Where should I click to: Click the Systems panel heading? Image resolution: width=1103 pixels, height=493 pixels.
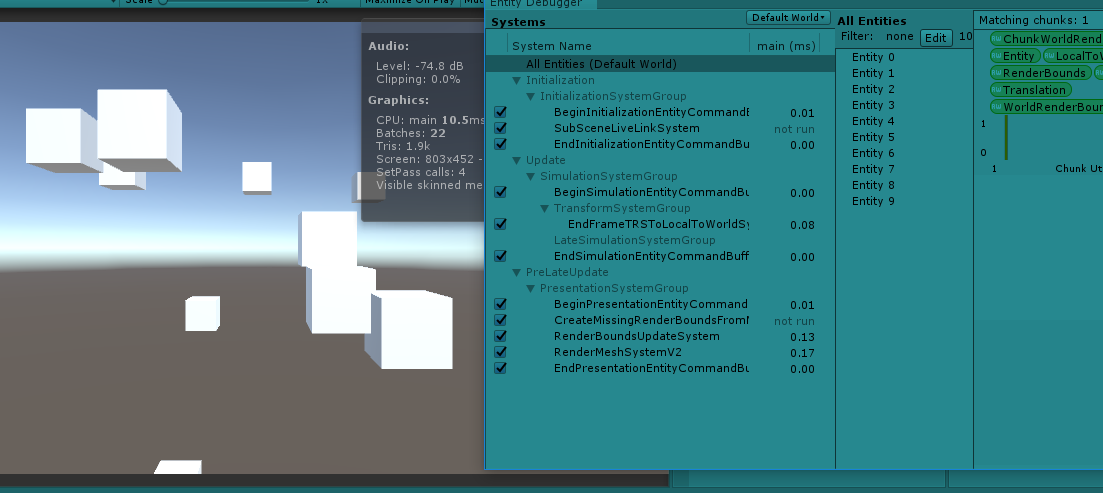(x=518, y=22)
